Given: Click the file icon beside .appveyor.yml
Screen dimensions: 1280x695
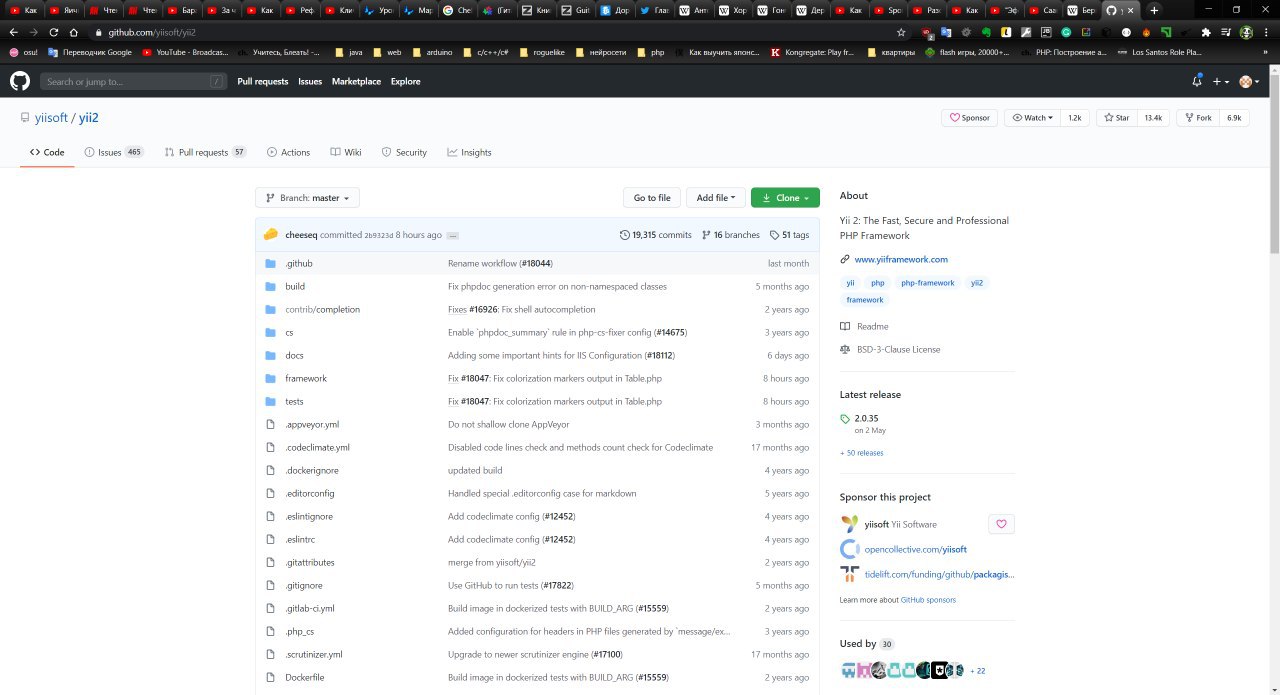Looking at the screenshot, I should point(270,424).
